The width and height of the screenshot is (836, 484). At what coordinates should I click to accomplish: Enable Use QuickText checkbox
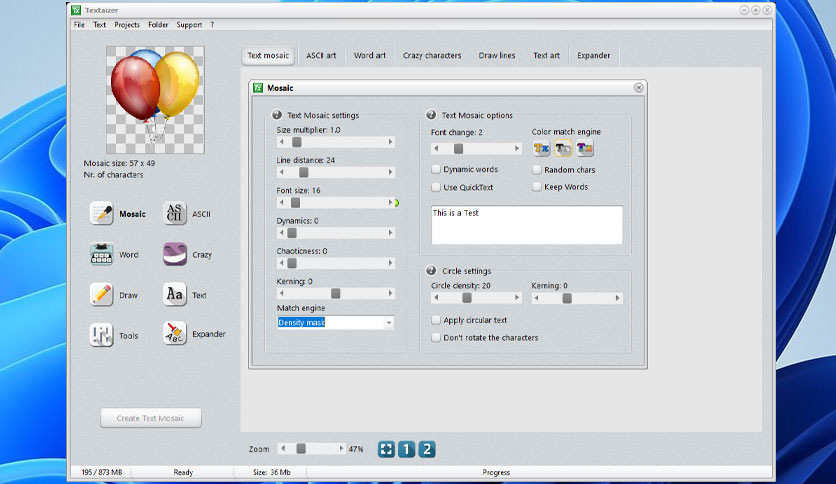click(436, 187)
